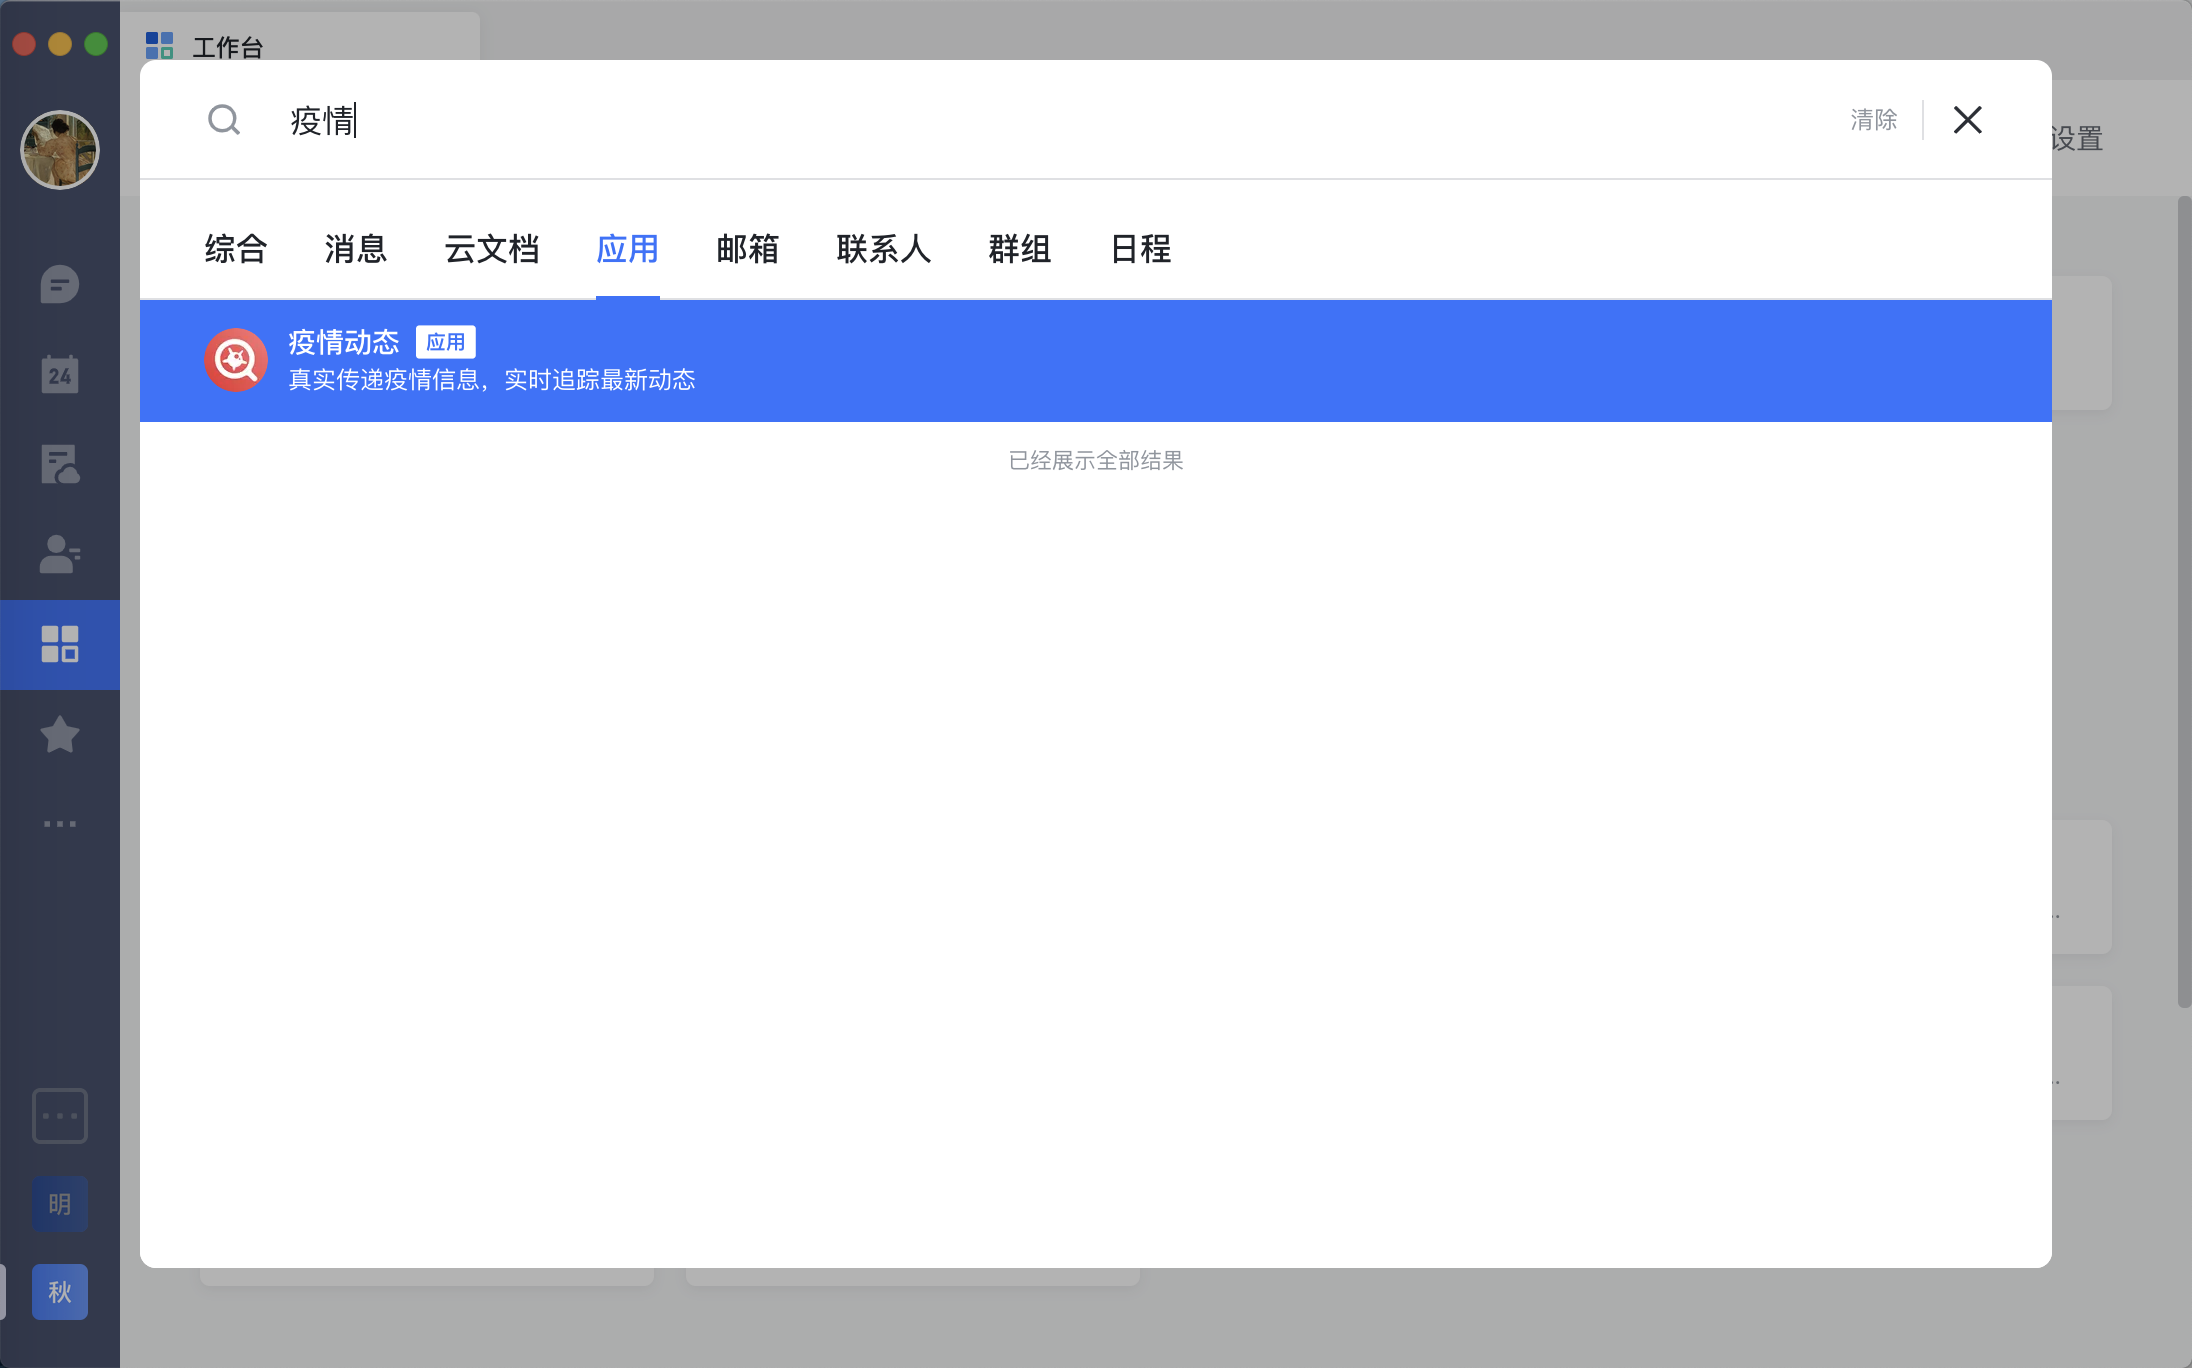Open the cloud docs sidebar icon

click(x=60, y=465)
